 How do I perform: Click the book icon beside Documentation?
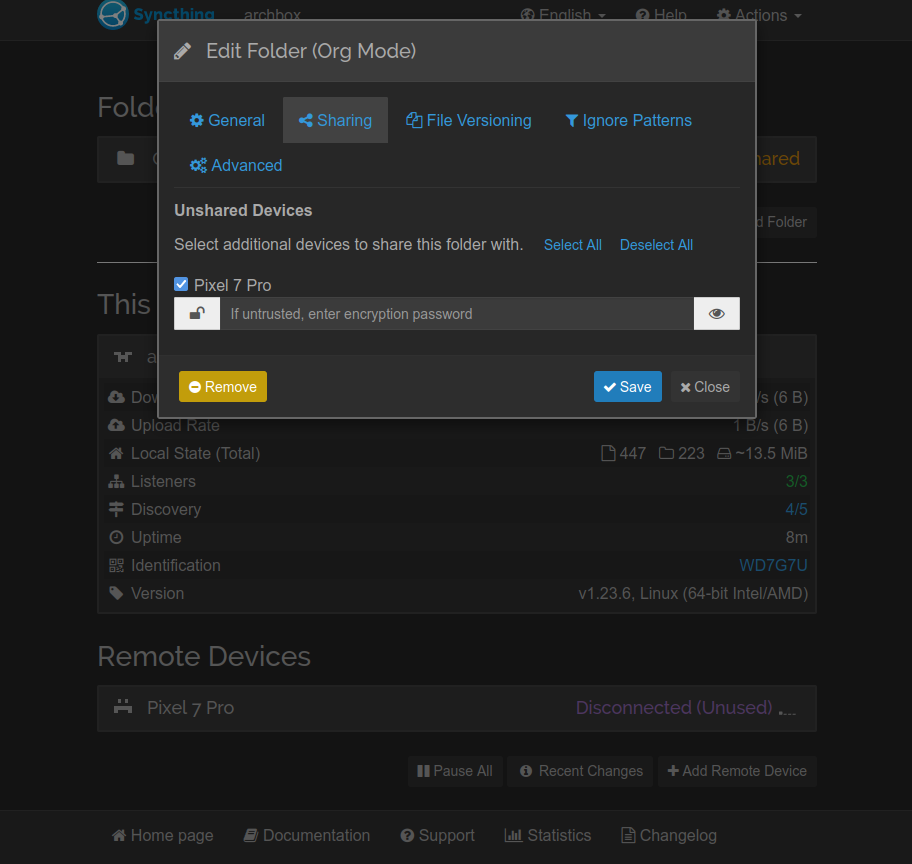click(250, 835)
